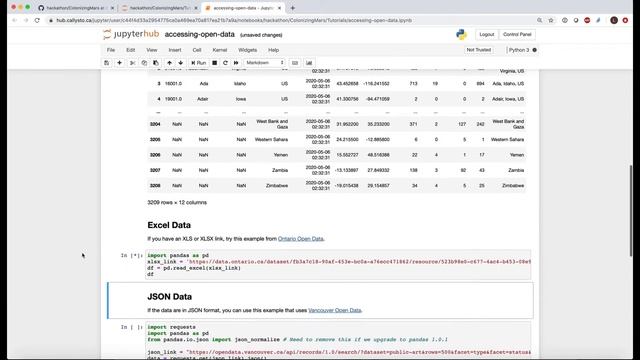
Task: Interrupt the kernel with stop icon
Action: coord(214,63)
